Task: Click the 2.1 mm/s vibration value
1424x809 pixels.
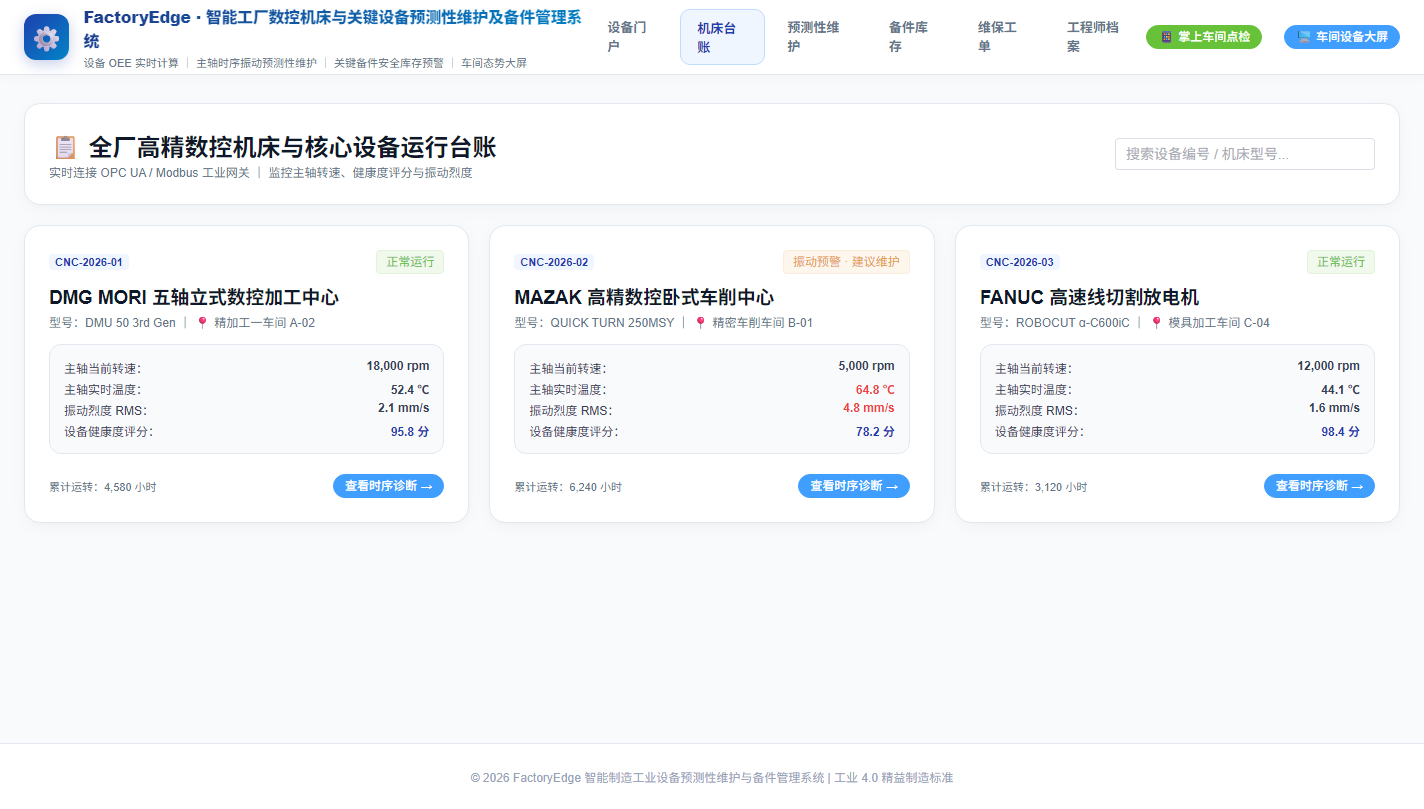Action: pos(404,408)
